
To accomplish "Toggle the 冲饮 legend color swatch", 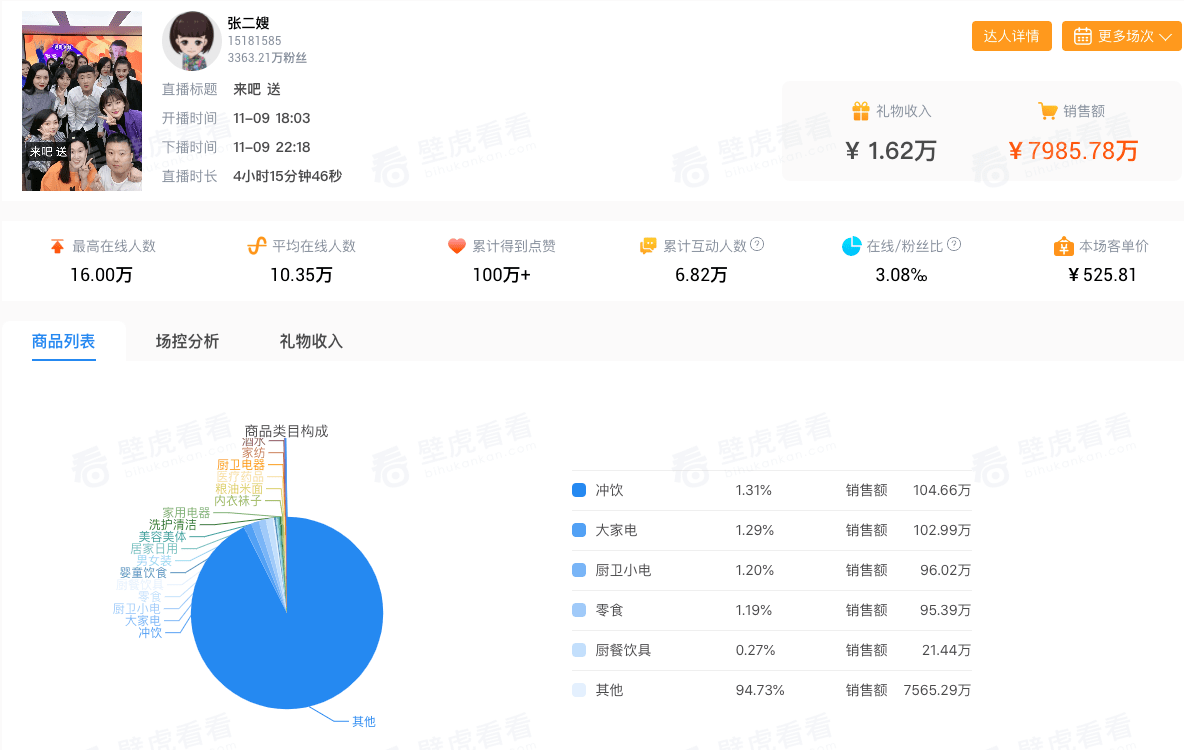I will tap(579, 490).
